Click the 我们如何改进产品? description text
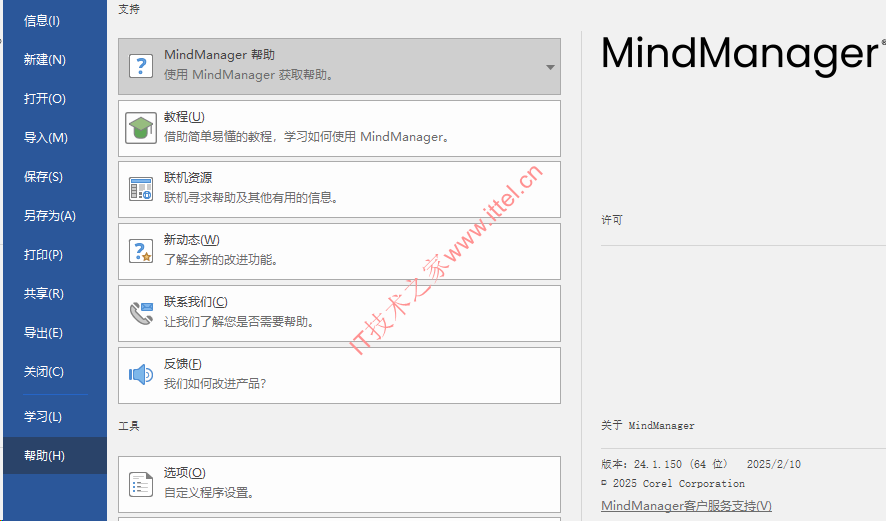Image resolution: width=886 pixels, height=521 pixels. point(215,384)
